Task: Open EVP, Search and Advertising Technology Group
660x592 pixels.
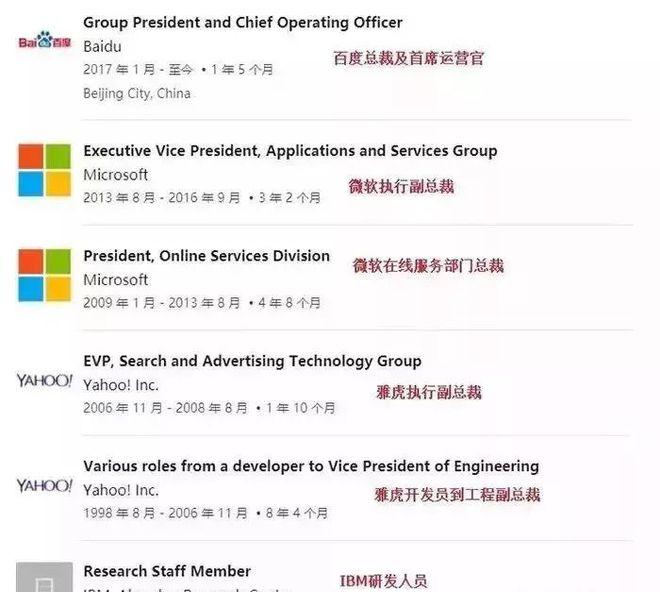Action: coord(252,361)
